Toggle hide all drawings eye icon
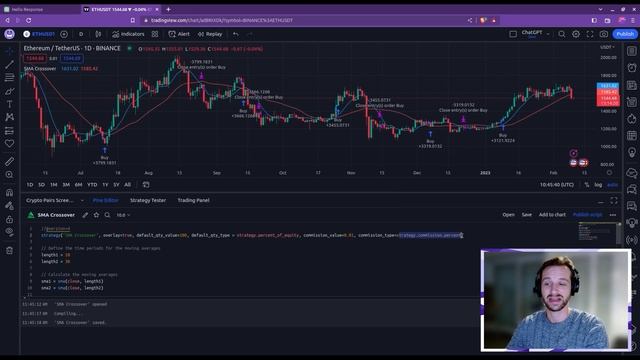 point(9,232)
